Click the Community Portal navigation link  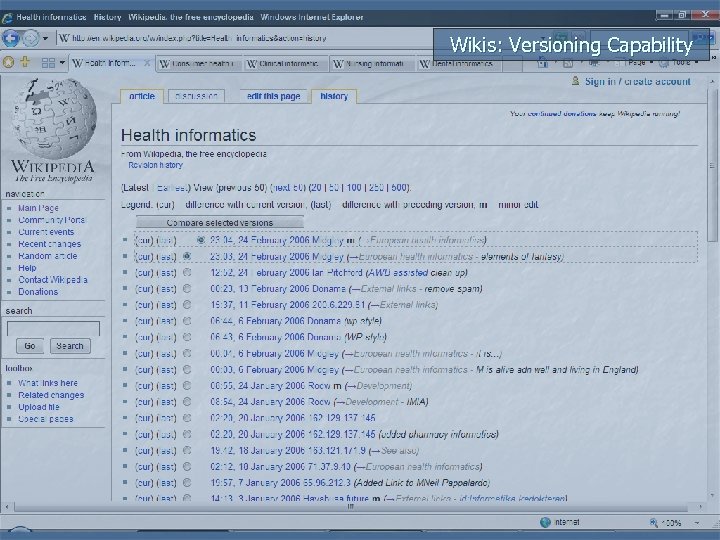[51, 220]
